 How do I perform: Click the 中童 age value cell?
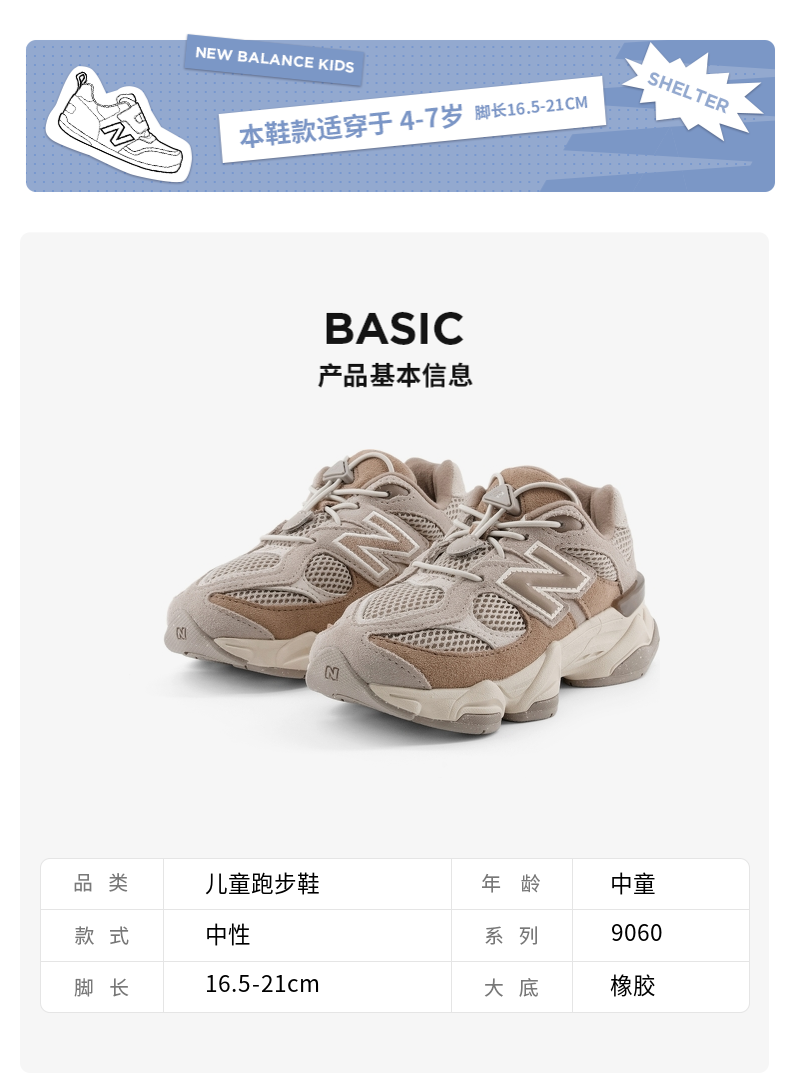[x=633, y=883]
